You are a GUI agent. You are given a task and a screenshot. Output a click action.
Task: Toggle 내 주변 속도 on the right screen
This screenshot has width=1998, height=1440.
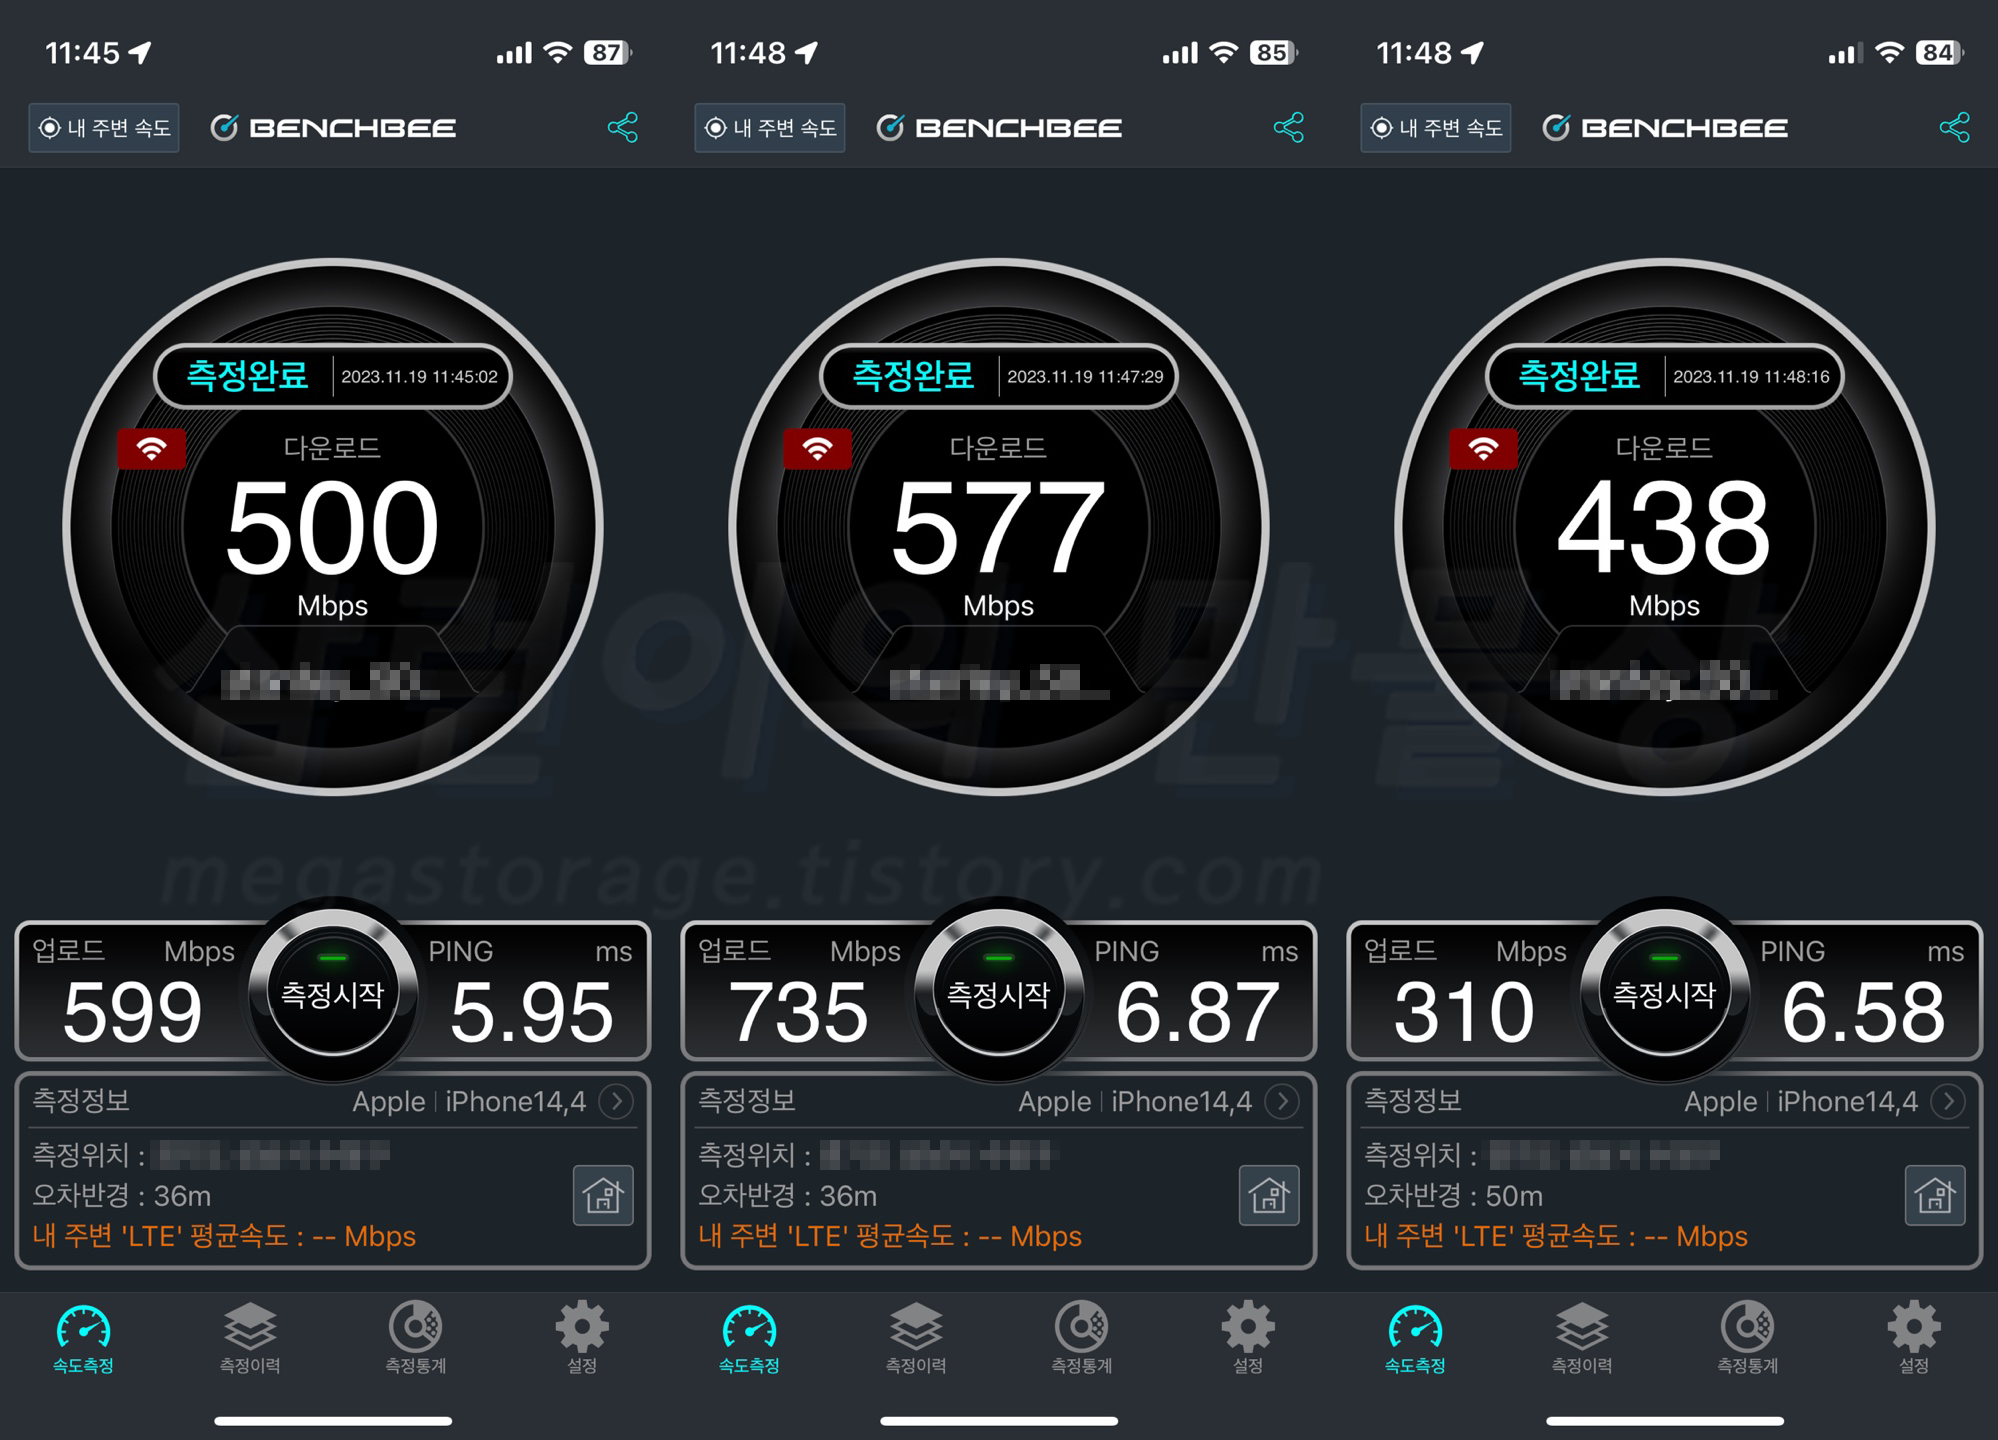tap(1436, 128)
